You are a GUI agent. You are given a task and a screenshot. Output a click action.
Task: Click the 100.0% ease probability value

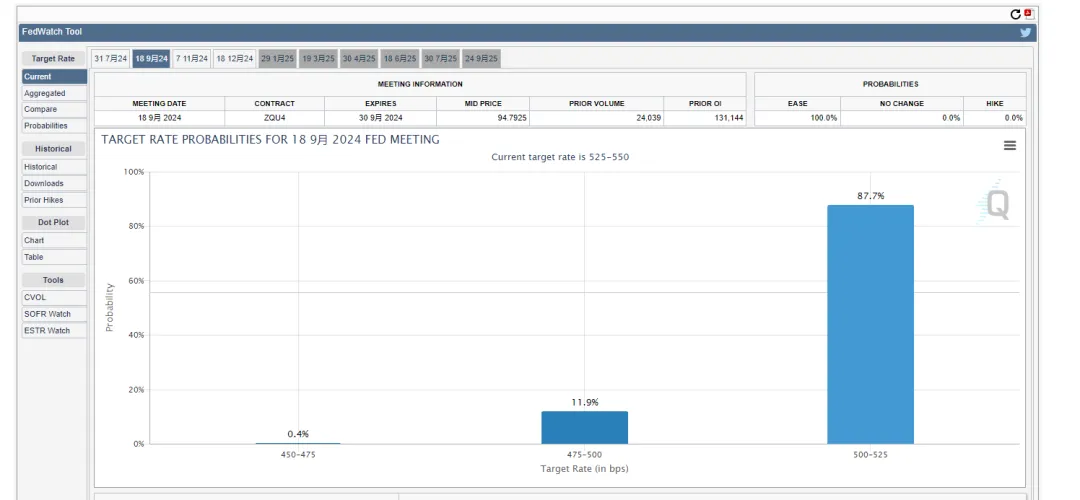click(x=824, y=118)
